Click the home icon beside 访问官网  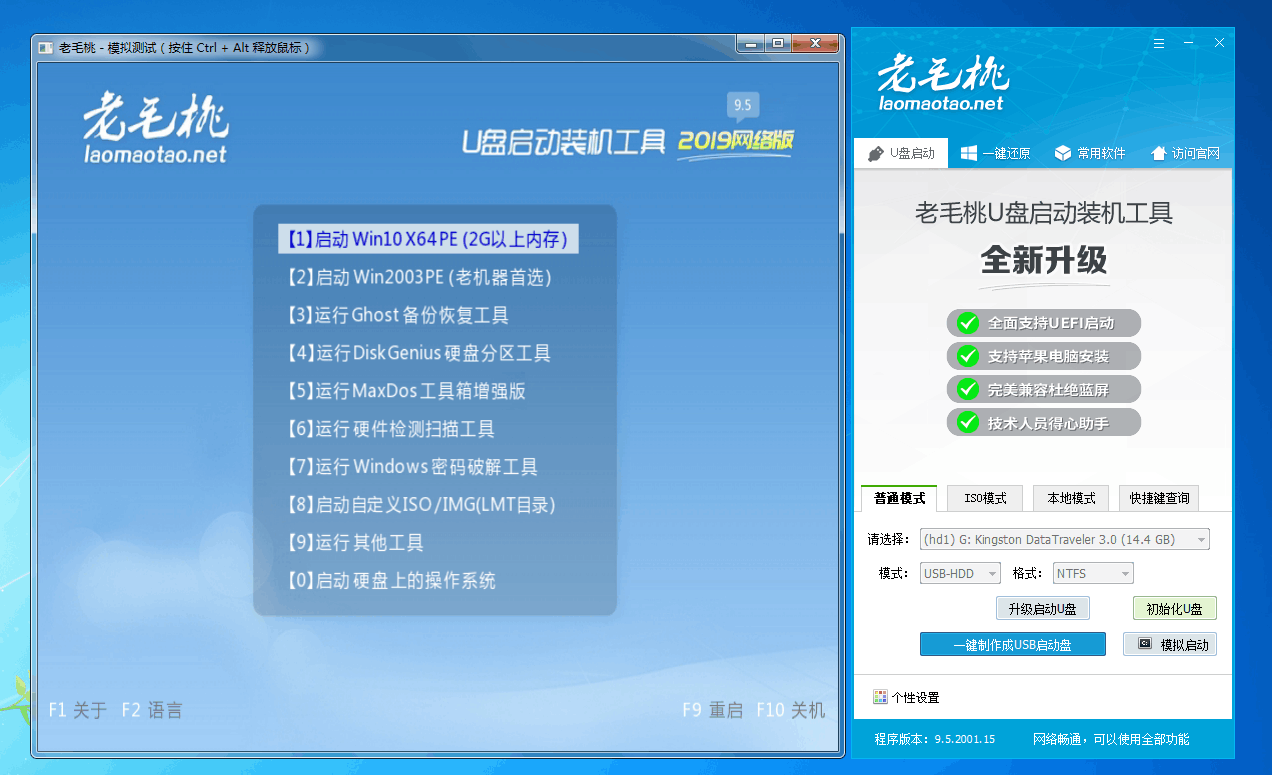(1159, 153)
